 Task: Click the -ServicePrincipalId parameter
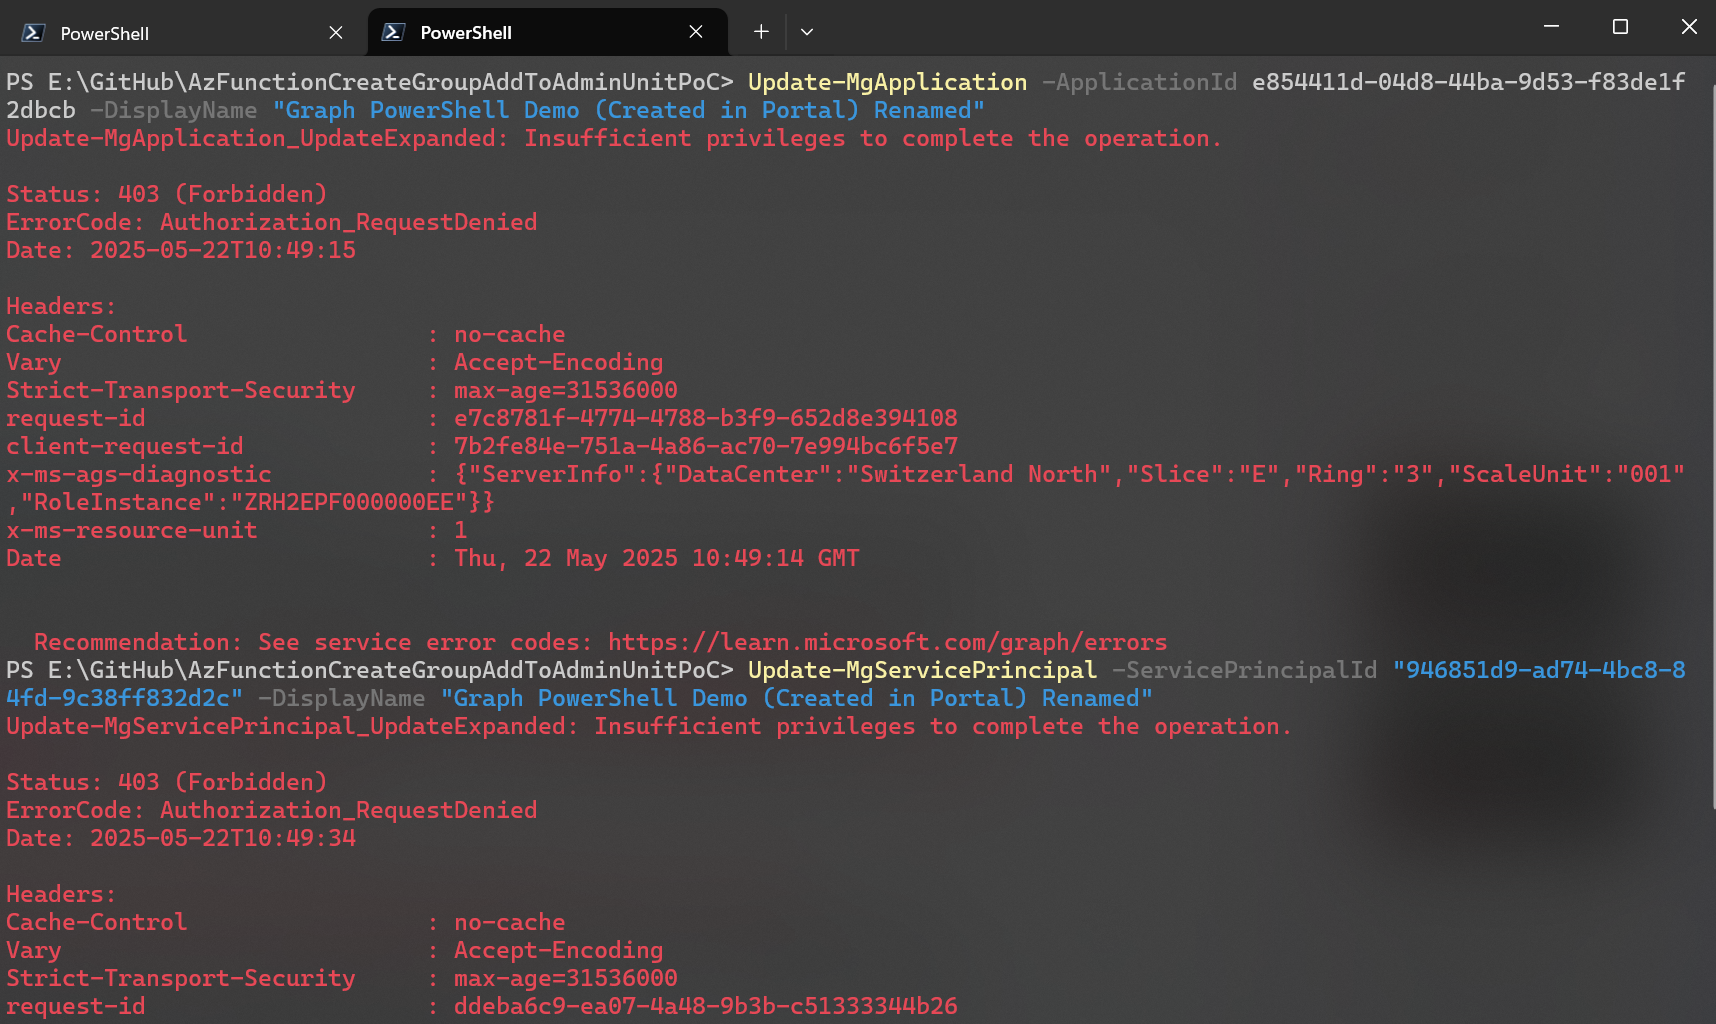(x=1245, y=670)
